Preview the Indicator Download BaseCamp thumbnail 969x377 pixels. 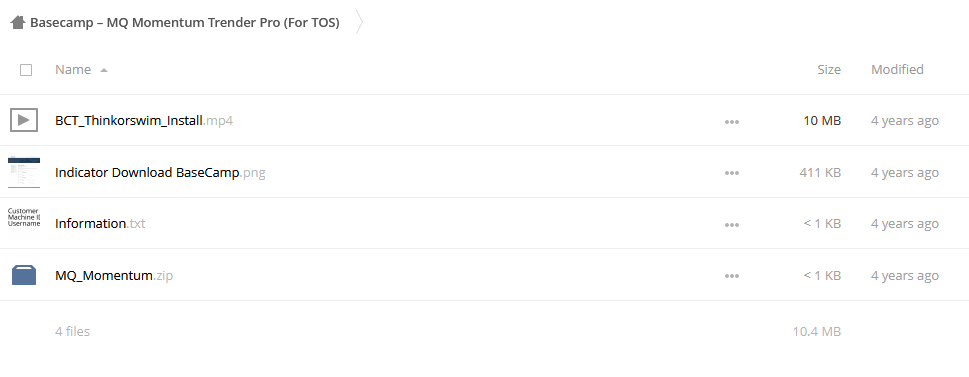pyautogui.click(x=24, y=172)
